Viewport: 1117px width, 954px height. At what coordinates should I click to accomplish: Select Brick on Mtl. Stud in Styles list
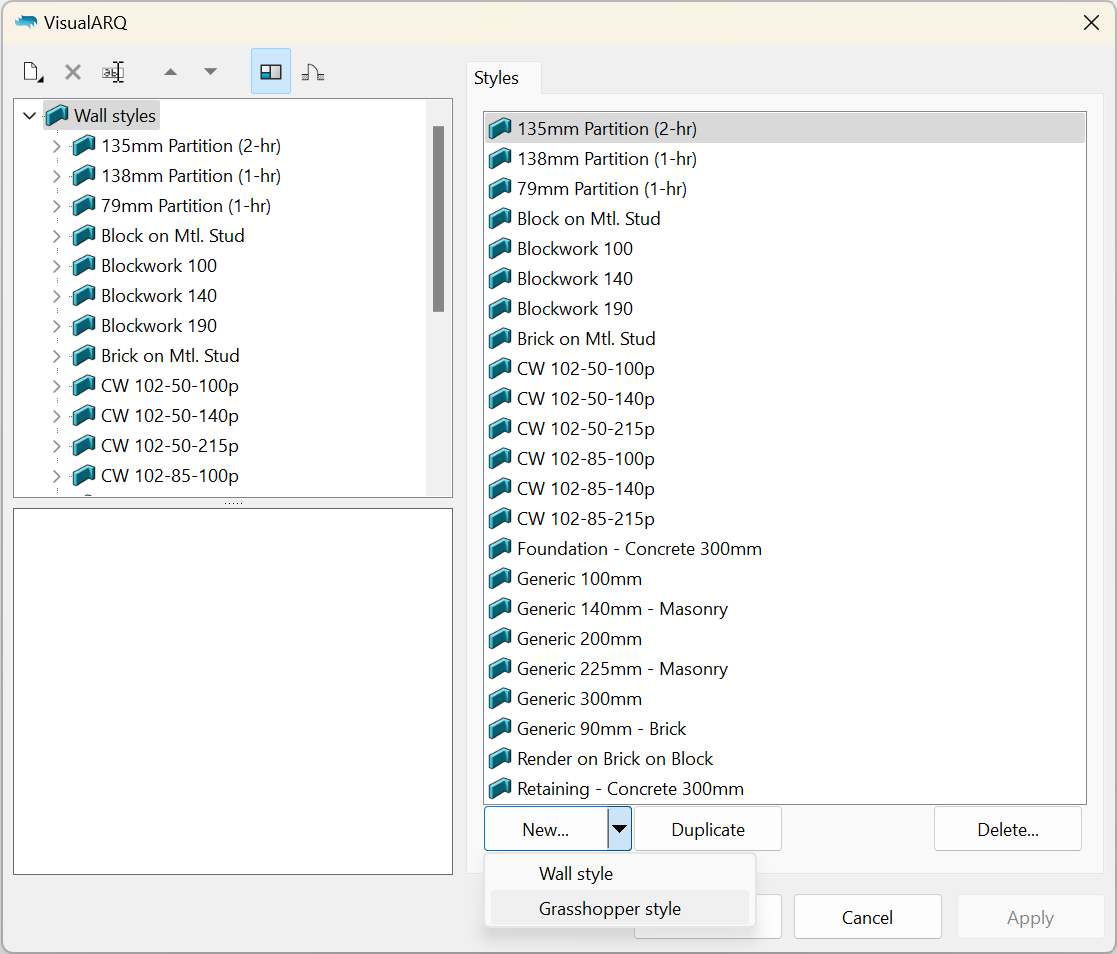click(x=785, y=338)
